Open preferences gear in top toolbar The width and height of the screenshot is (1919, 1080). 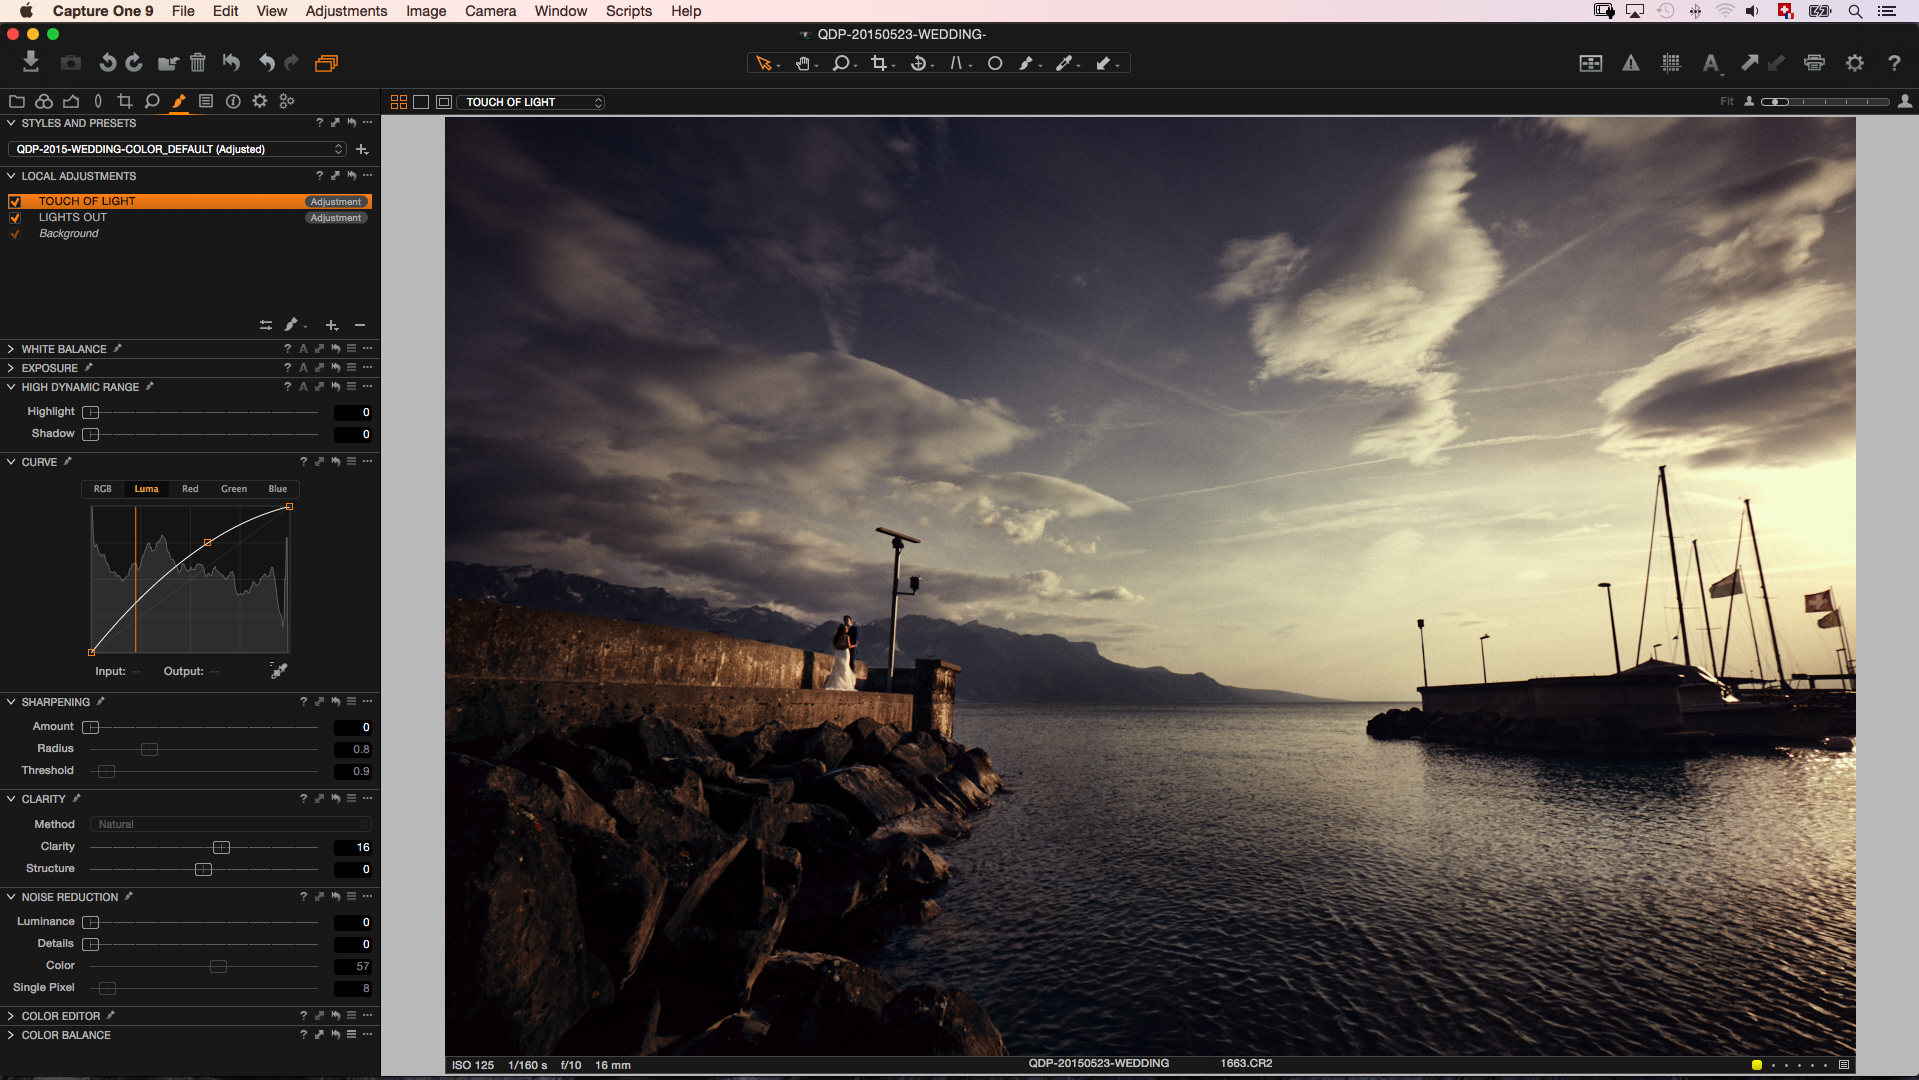(x=1855, y=63)
